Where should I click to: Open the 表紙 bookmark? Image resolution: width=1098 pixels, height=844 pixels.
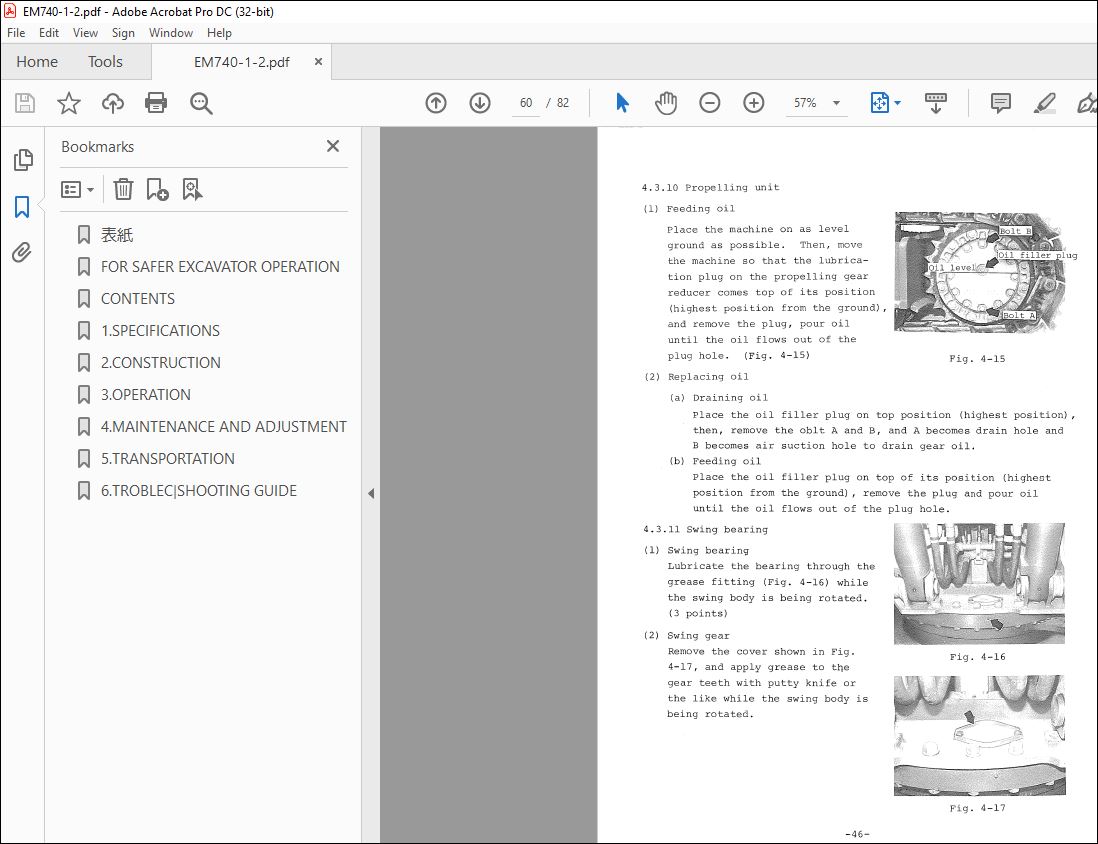117,235
